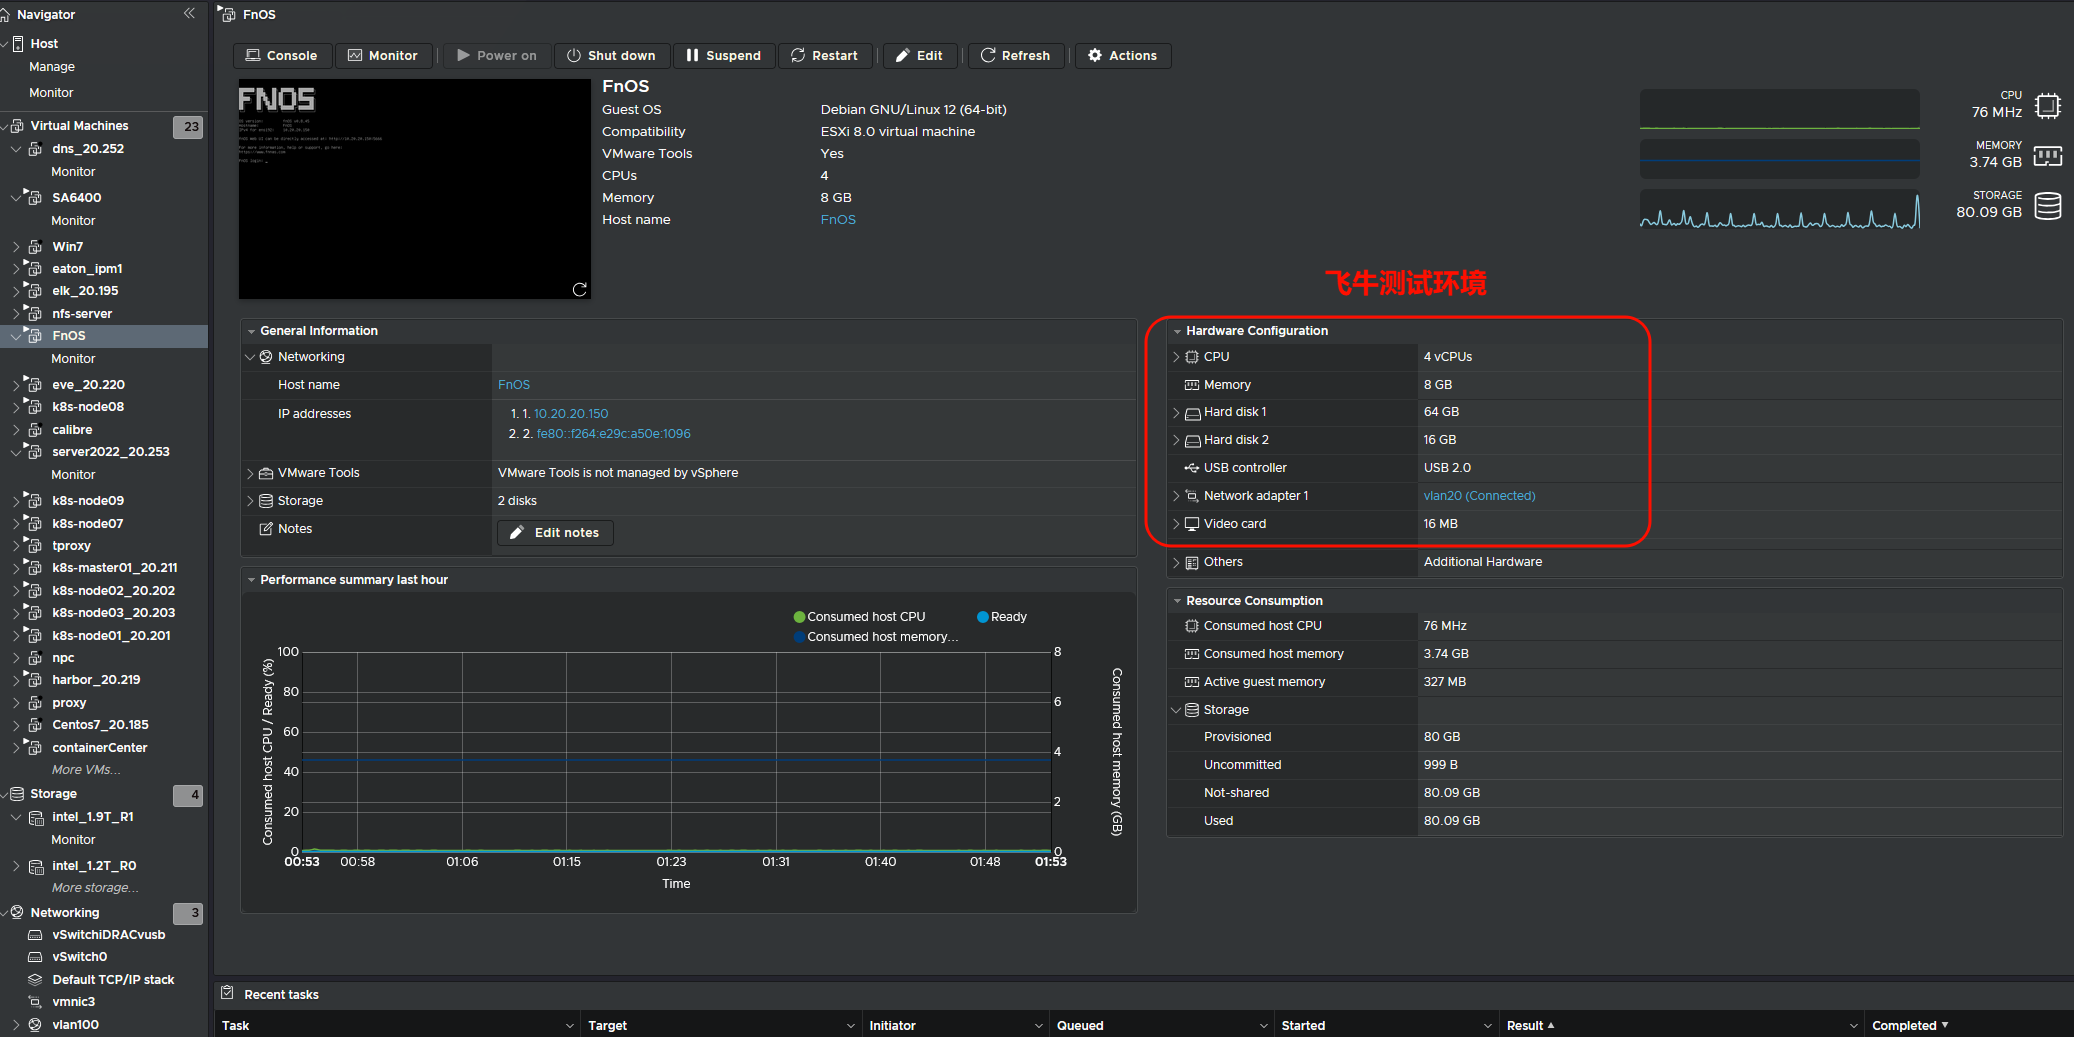
Task: Click the STORAGE disk icon
Action: [x=2047, y=206]
